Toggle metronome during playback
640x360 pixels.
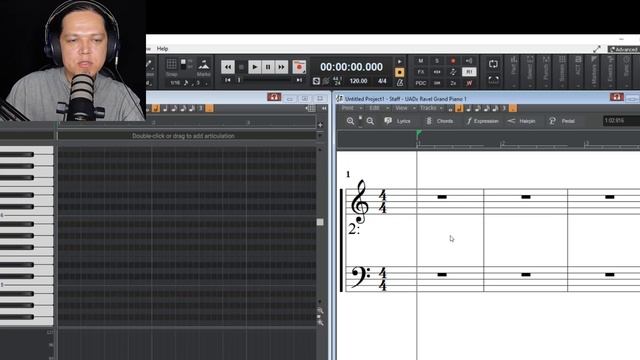click(400, 62)
